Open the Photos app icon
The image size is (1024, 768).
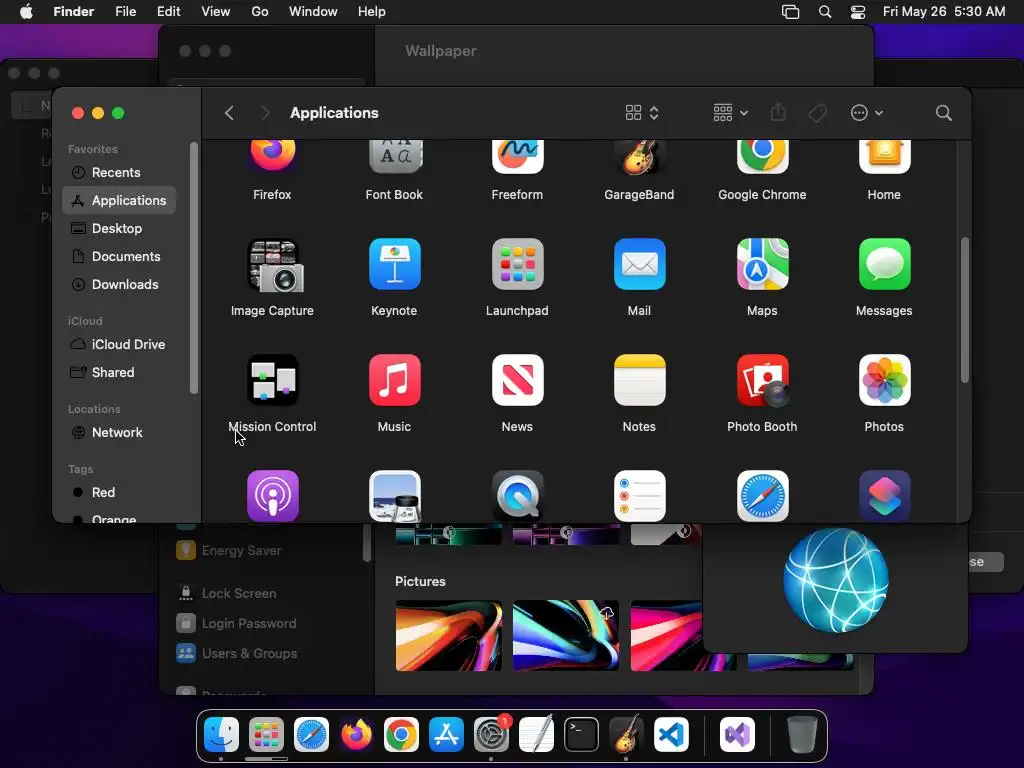pos(884,380)
